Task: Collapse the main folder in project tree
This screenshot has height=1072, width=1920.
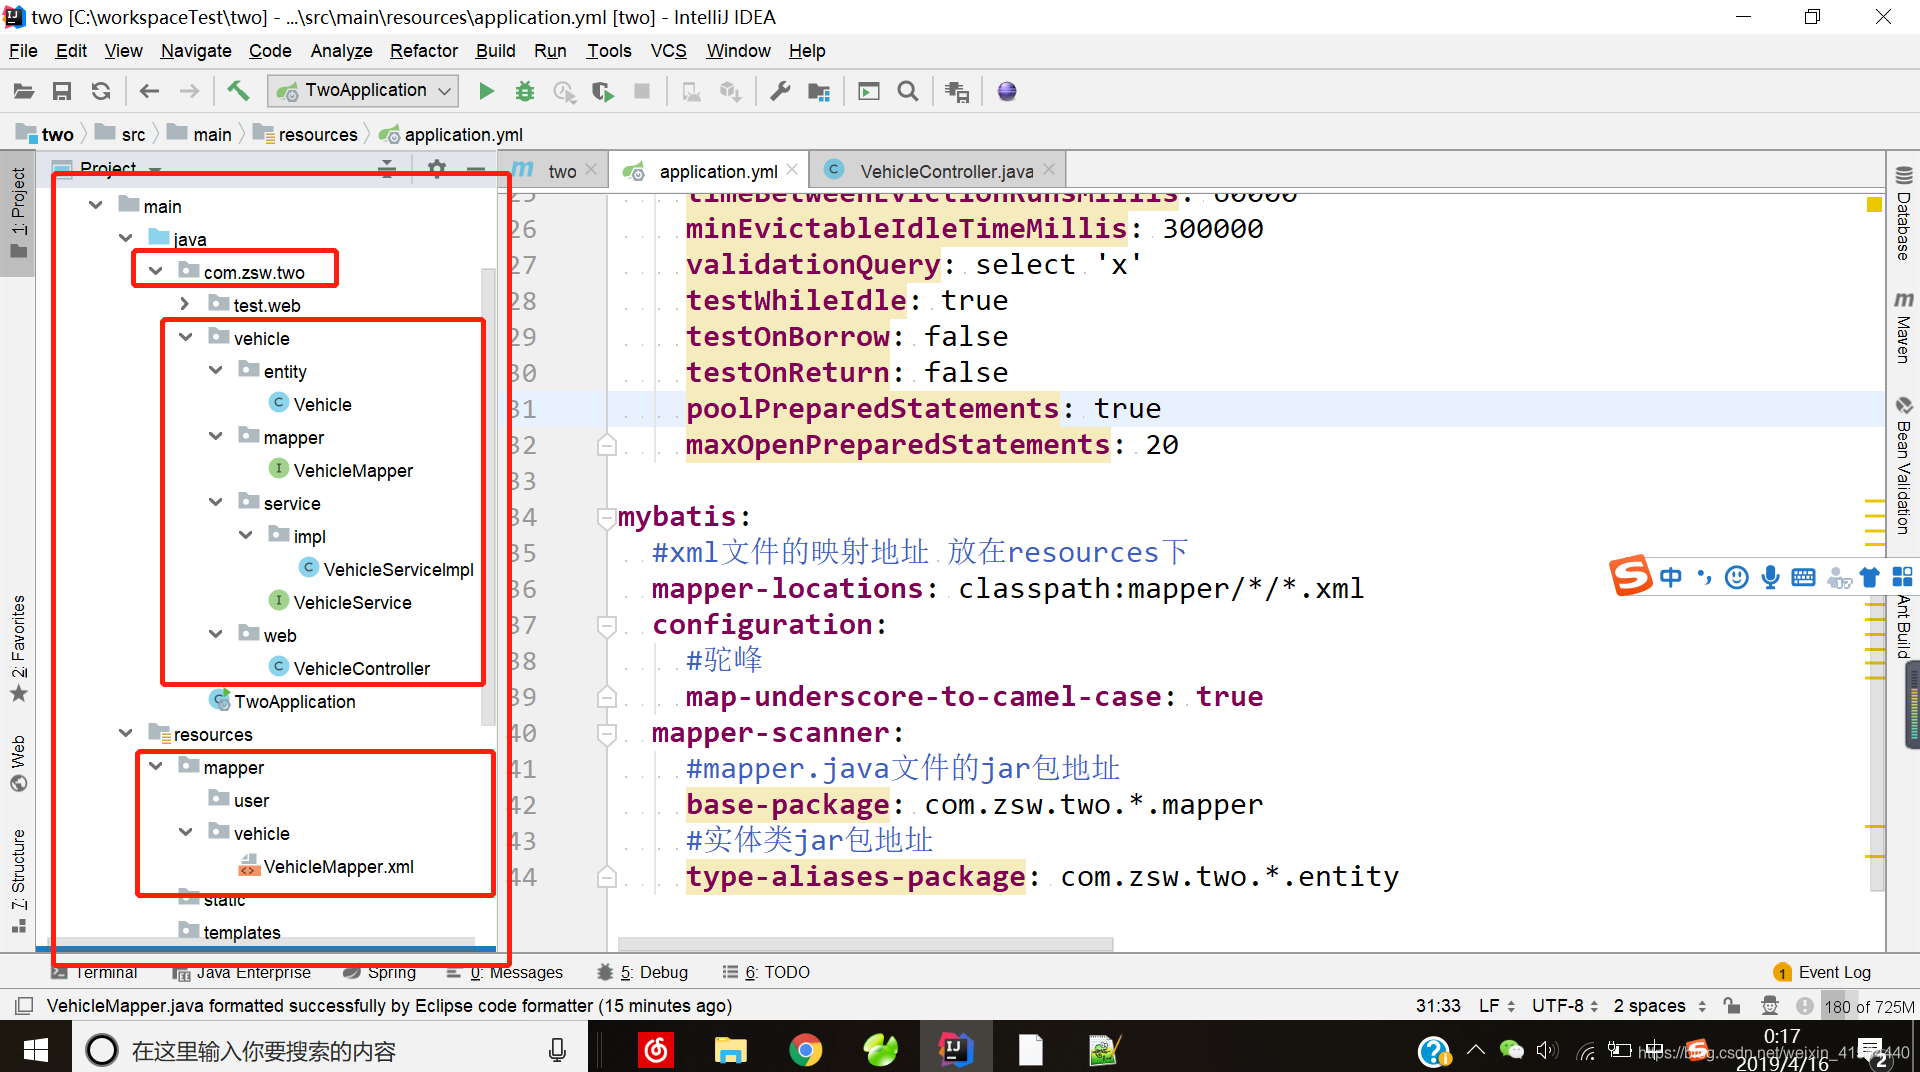Action: point(96,205)
